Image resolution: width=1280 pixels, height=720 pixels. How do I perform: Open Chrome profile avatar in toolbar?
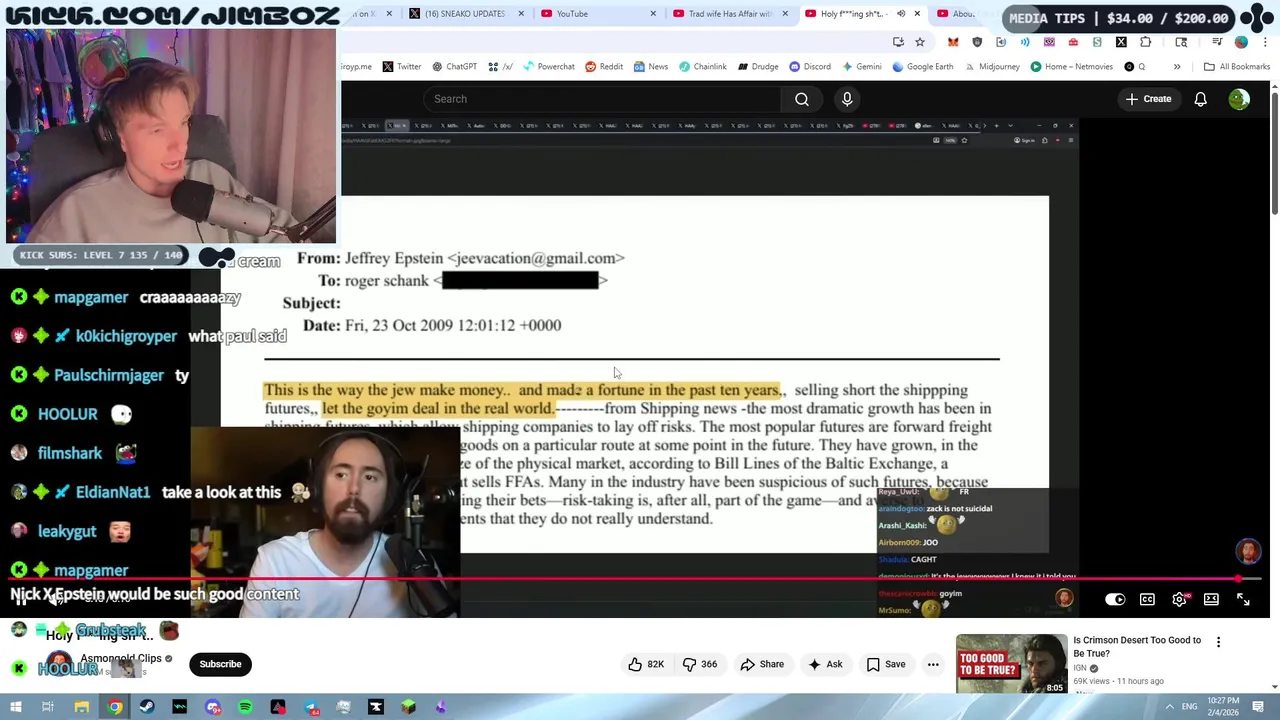(x=1241, y=42)
